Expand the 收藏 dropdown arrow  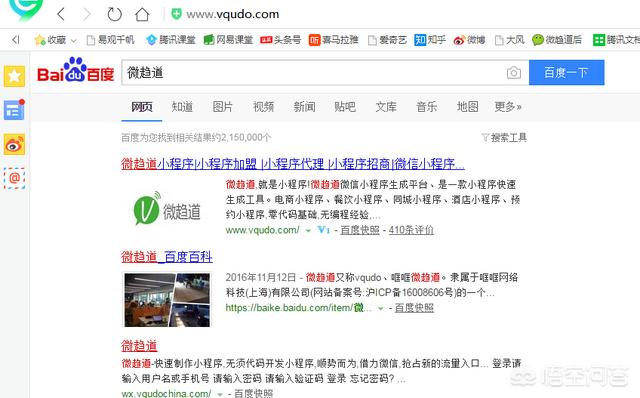pyautogui.click(x=73, y=40)
